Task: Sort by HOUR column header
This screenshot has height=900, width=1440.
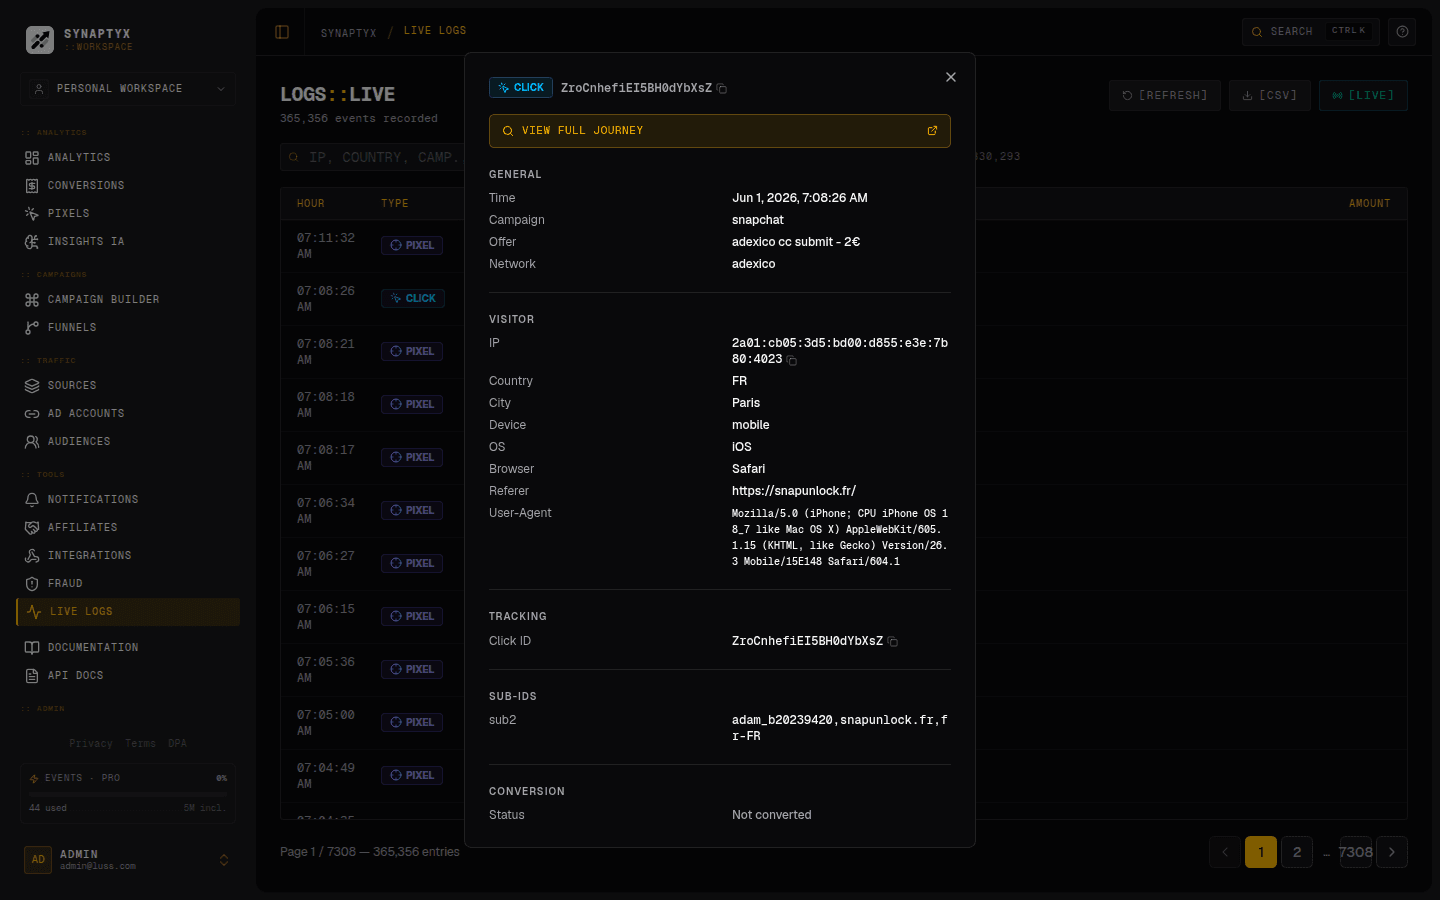Action: [x=311, y=204]
